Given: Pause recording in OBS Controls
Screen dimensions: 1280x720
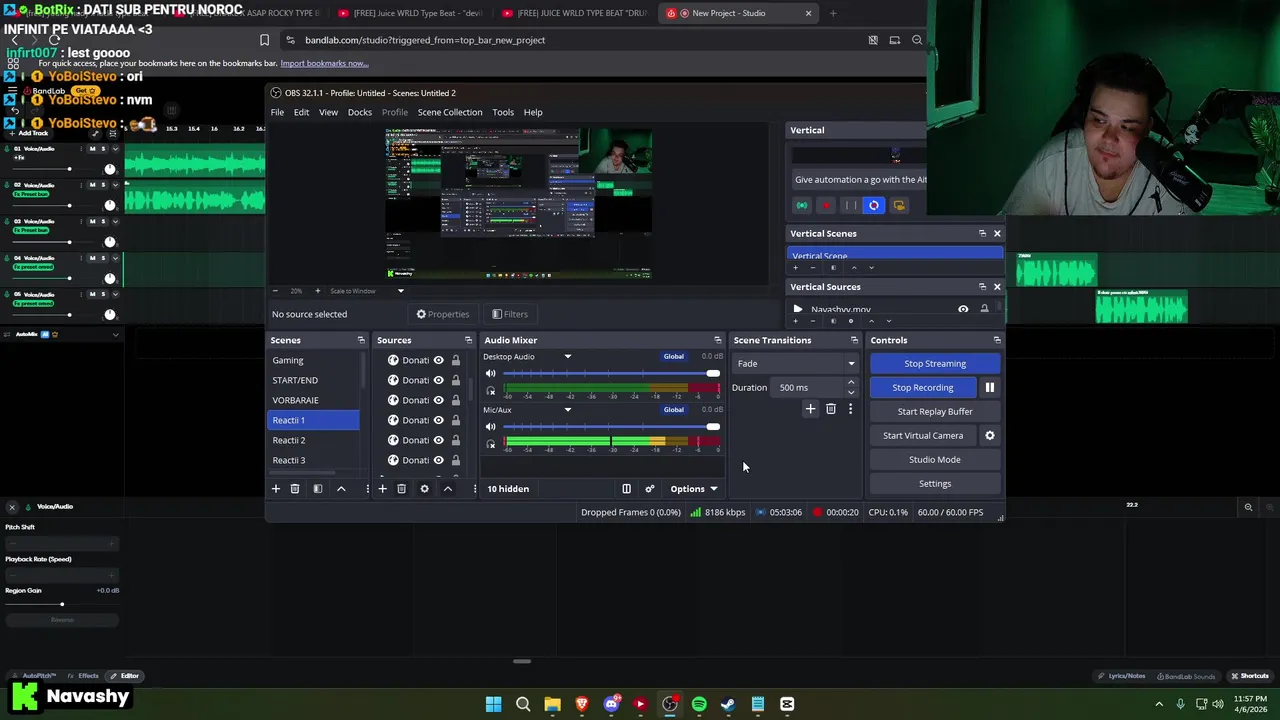Looking at the screenshot, I should tap(990, 387).
